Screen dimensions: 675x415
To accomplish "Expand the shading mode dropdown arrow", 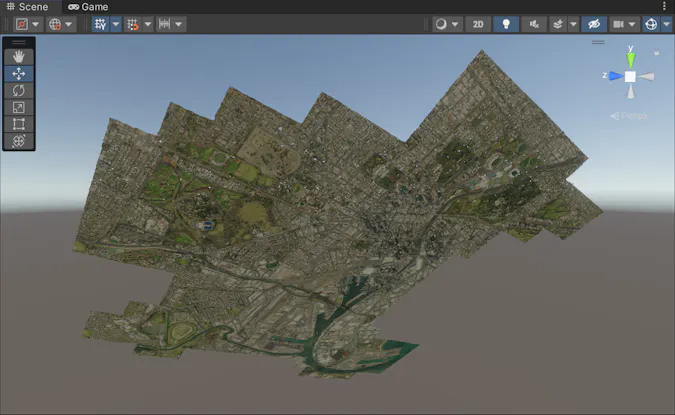I will 455,24.
